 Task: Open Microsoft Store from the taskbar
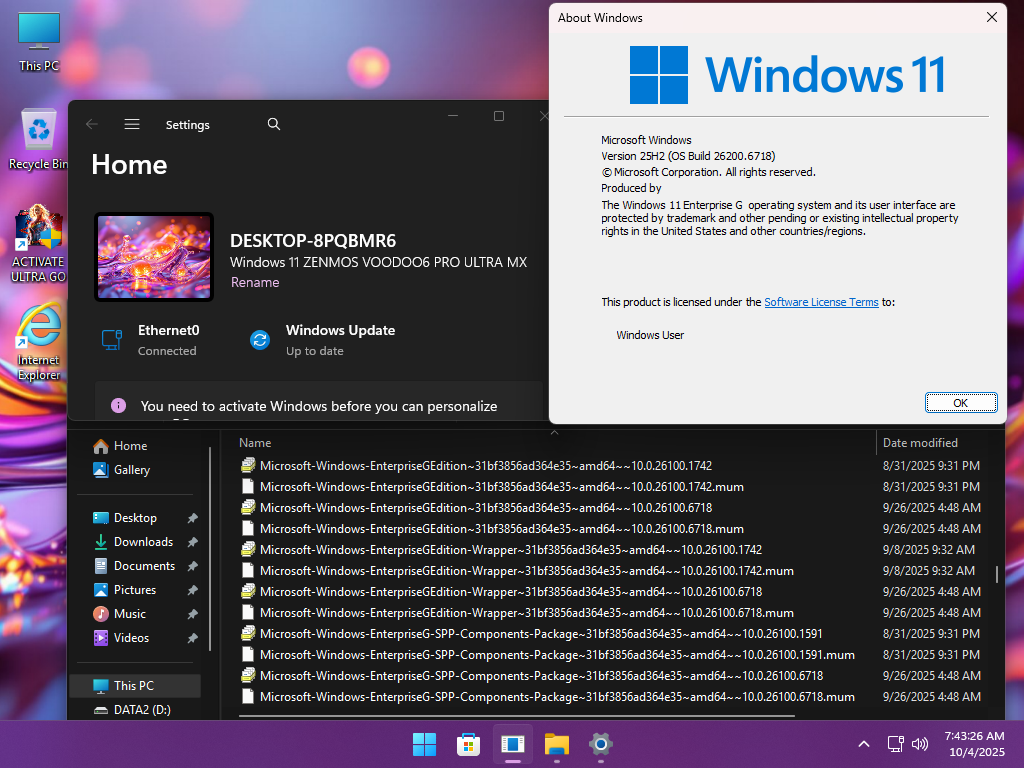tap(468, 744)
